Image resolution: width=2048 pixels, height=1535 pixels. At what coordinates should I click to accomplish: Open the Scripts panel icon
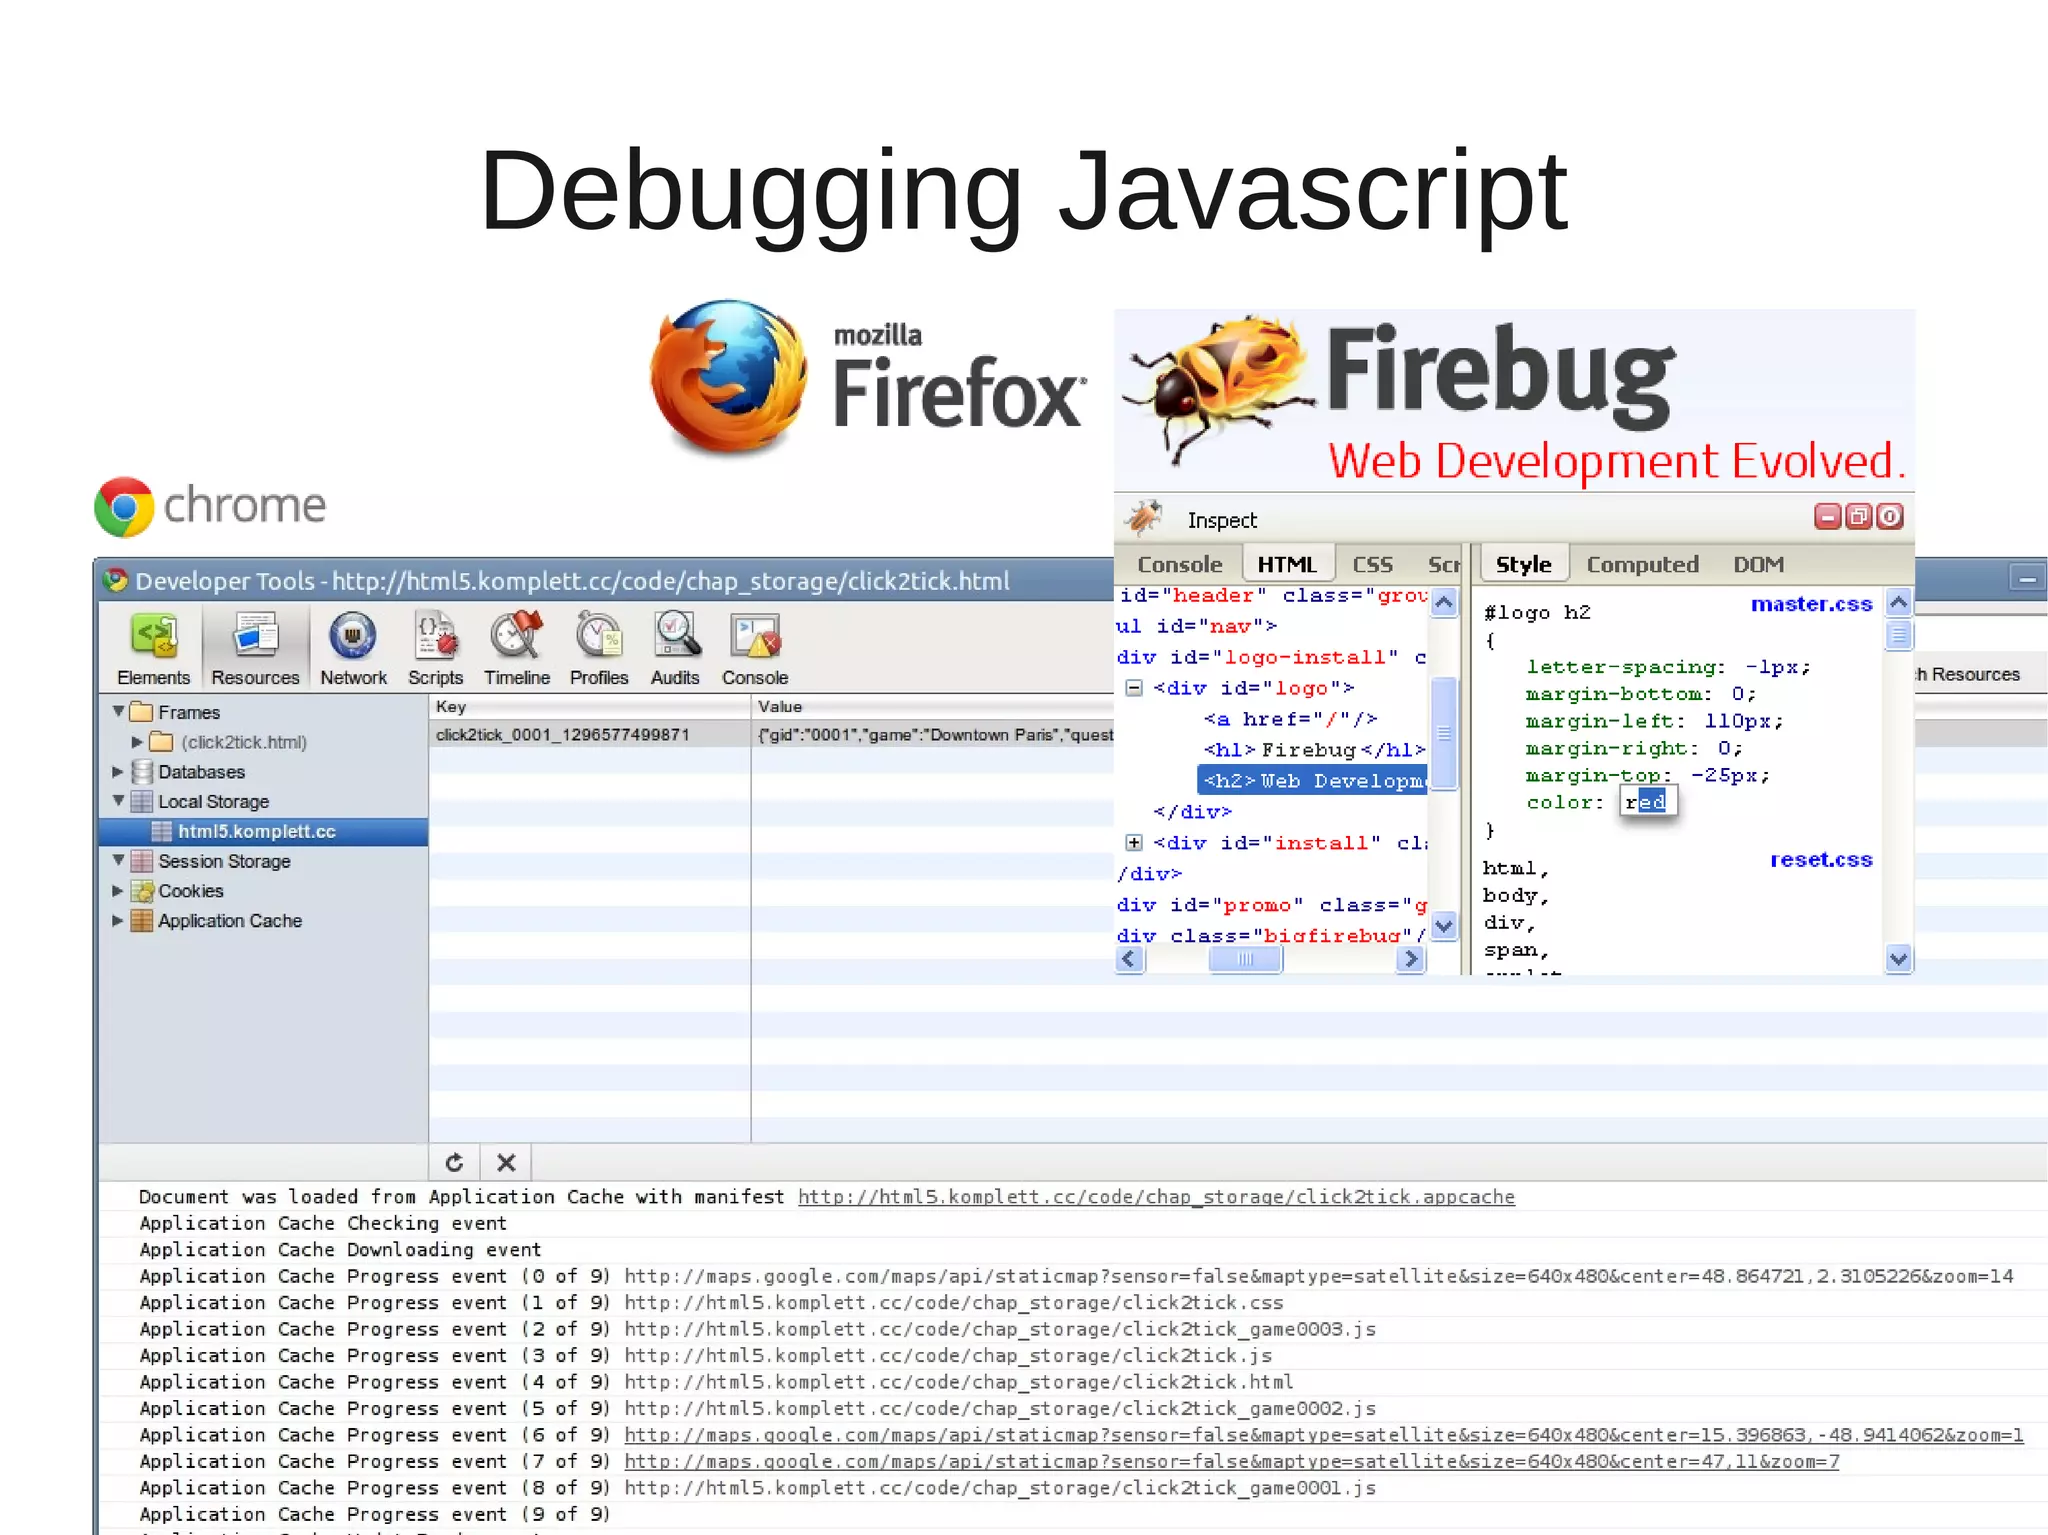(435, 637)
